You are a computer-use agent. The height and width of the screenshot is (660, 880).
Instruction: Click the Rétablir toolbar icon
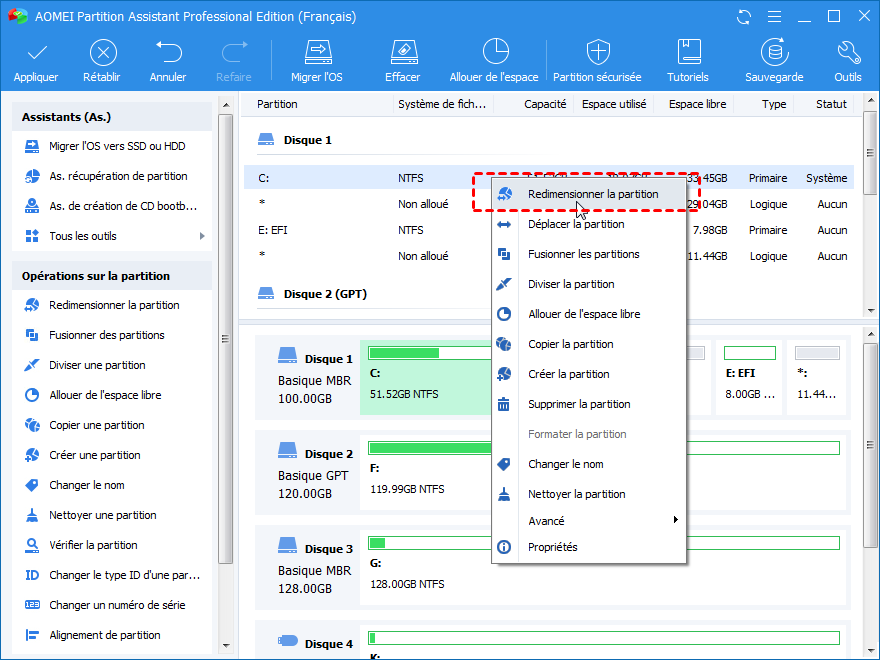click(x=103, y=52)
